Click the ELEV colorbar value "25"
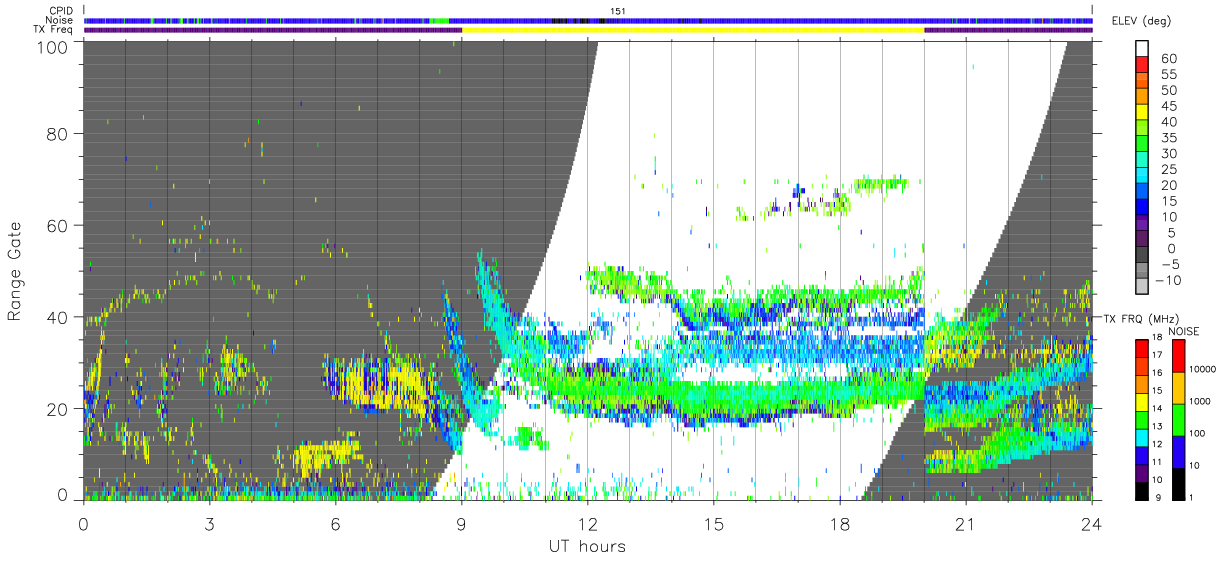The height and width of the screenshot is (567, 1228). [1168, 170]
